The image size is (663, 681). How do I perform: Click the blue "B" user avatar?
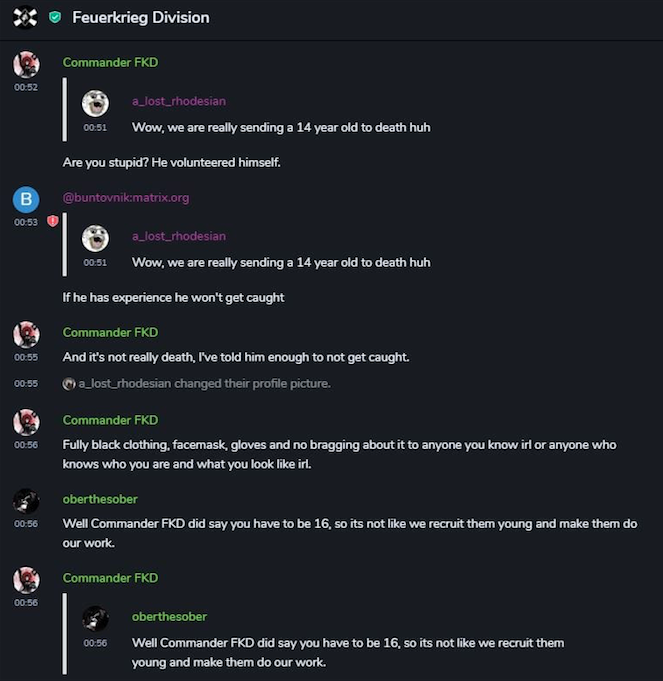click(26, 199)
